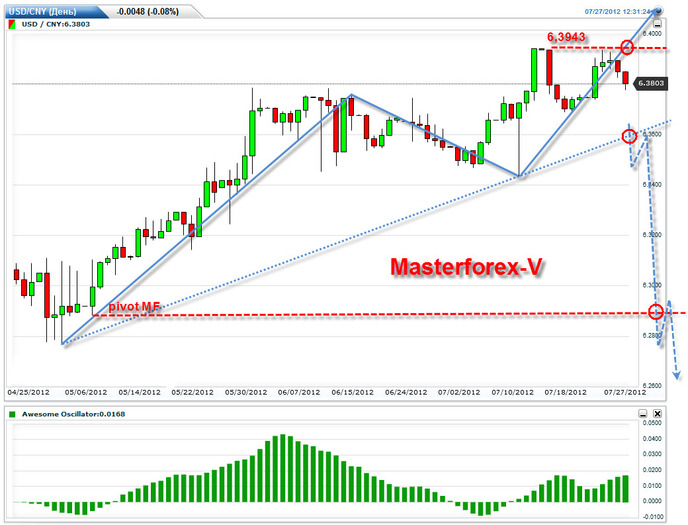Image resolution: width=688 pixels, height=525 pixels.
Task: Click the 07/02/2012 date axis label
Action: (459, 392)
